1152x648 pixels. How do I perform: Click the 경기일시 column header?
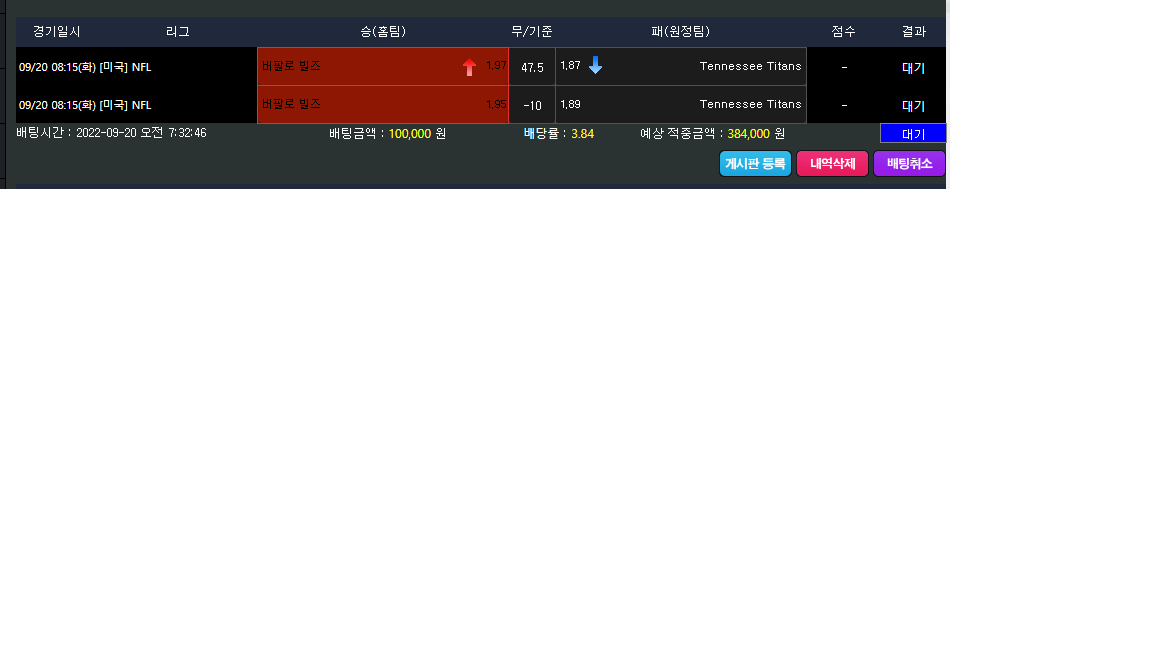(57, 32)
